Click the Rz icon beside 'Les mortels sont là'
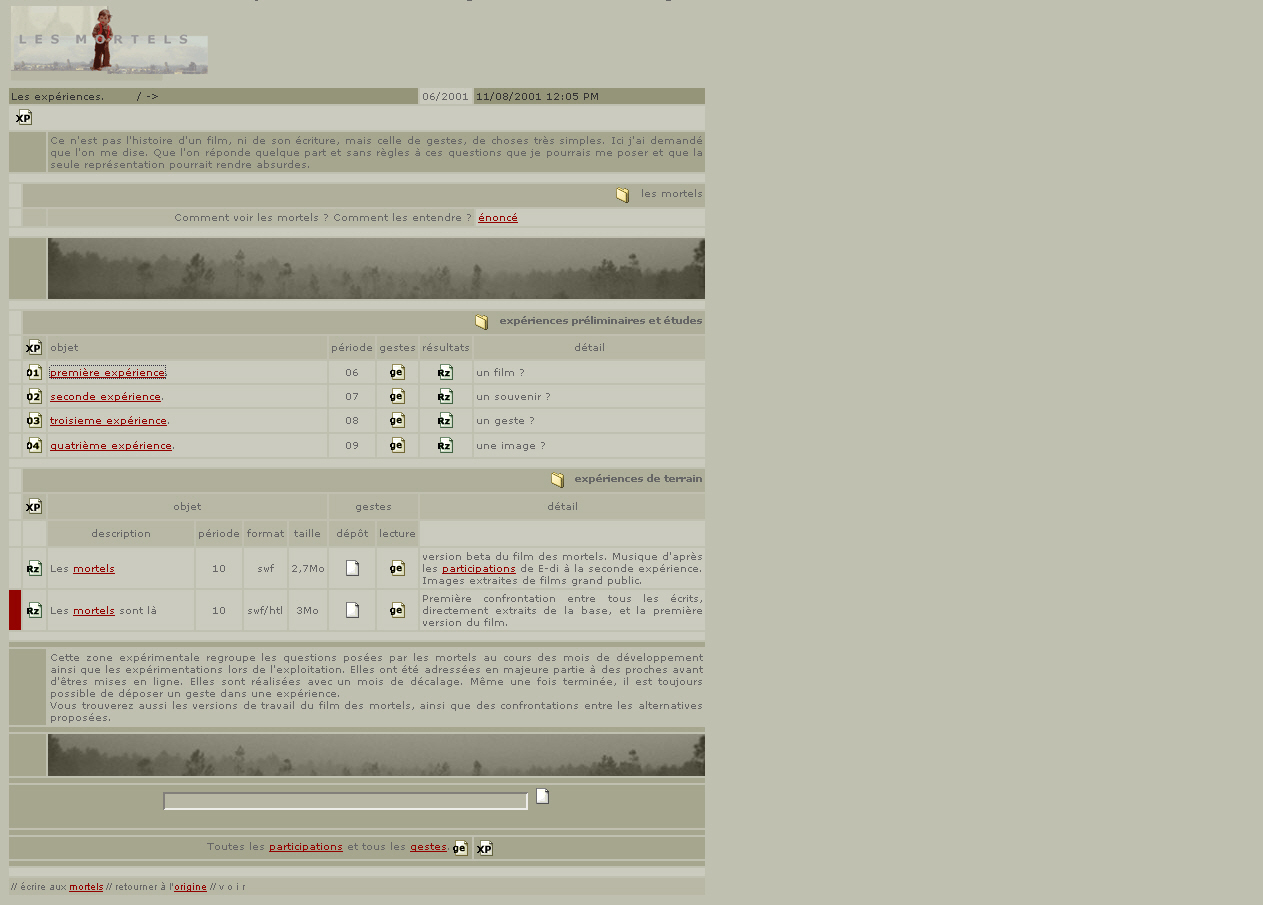The image size is (1263, 905). (x=34, y=610)
